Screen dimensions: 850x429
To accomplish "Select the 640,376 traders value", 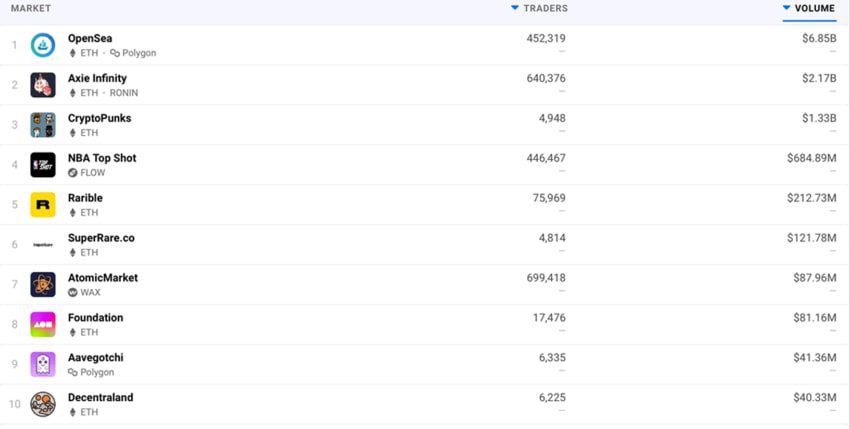I will click(546, 78).
